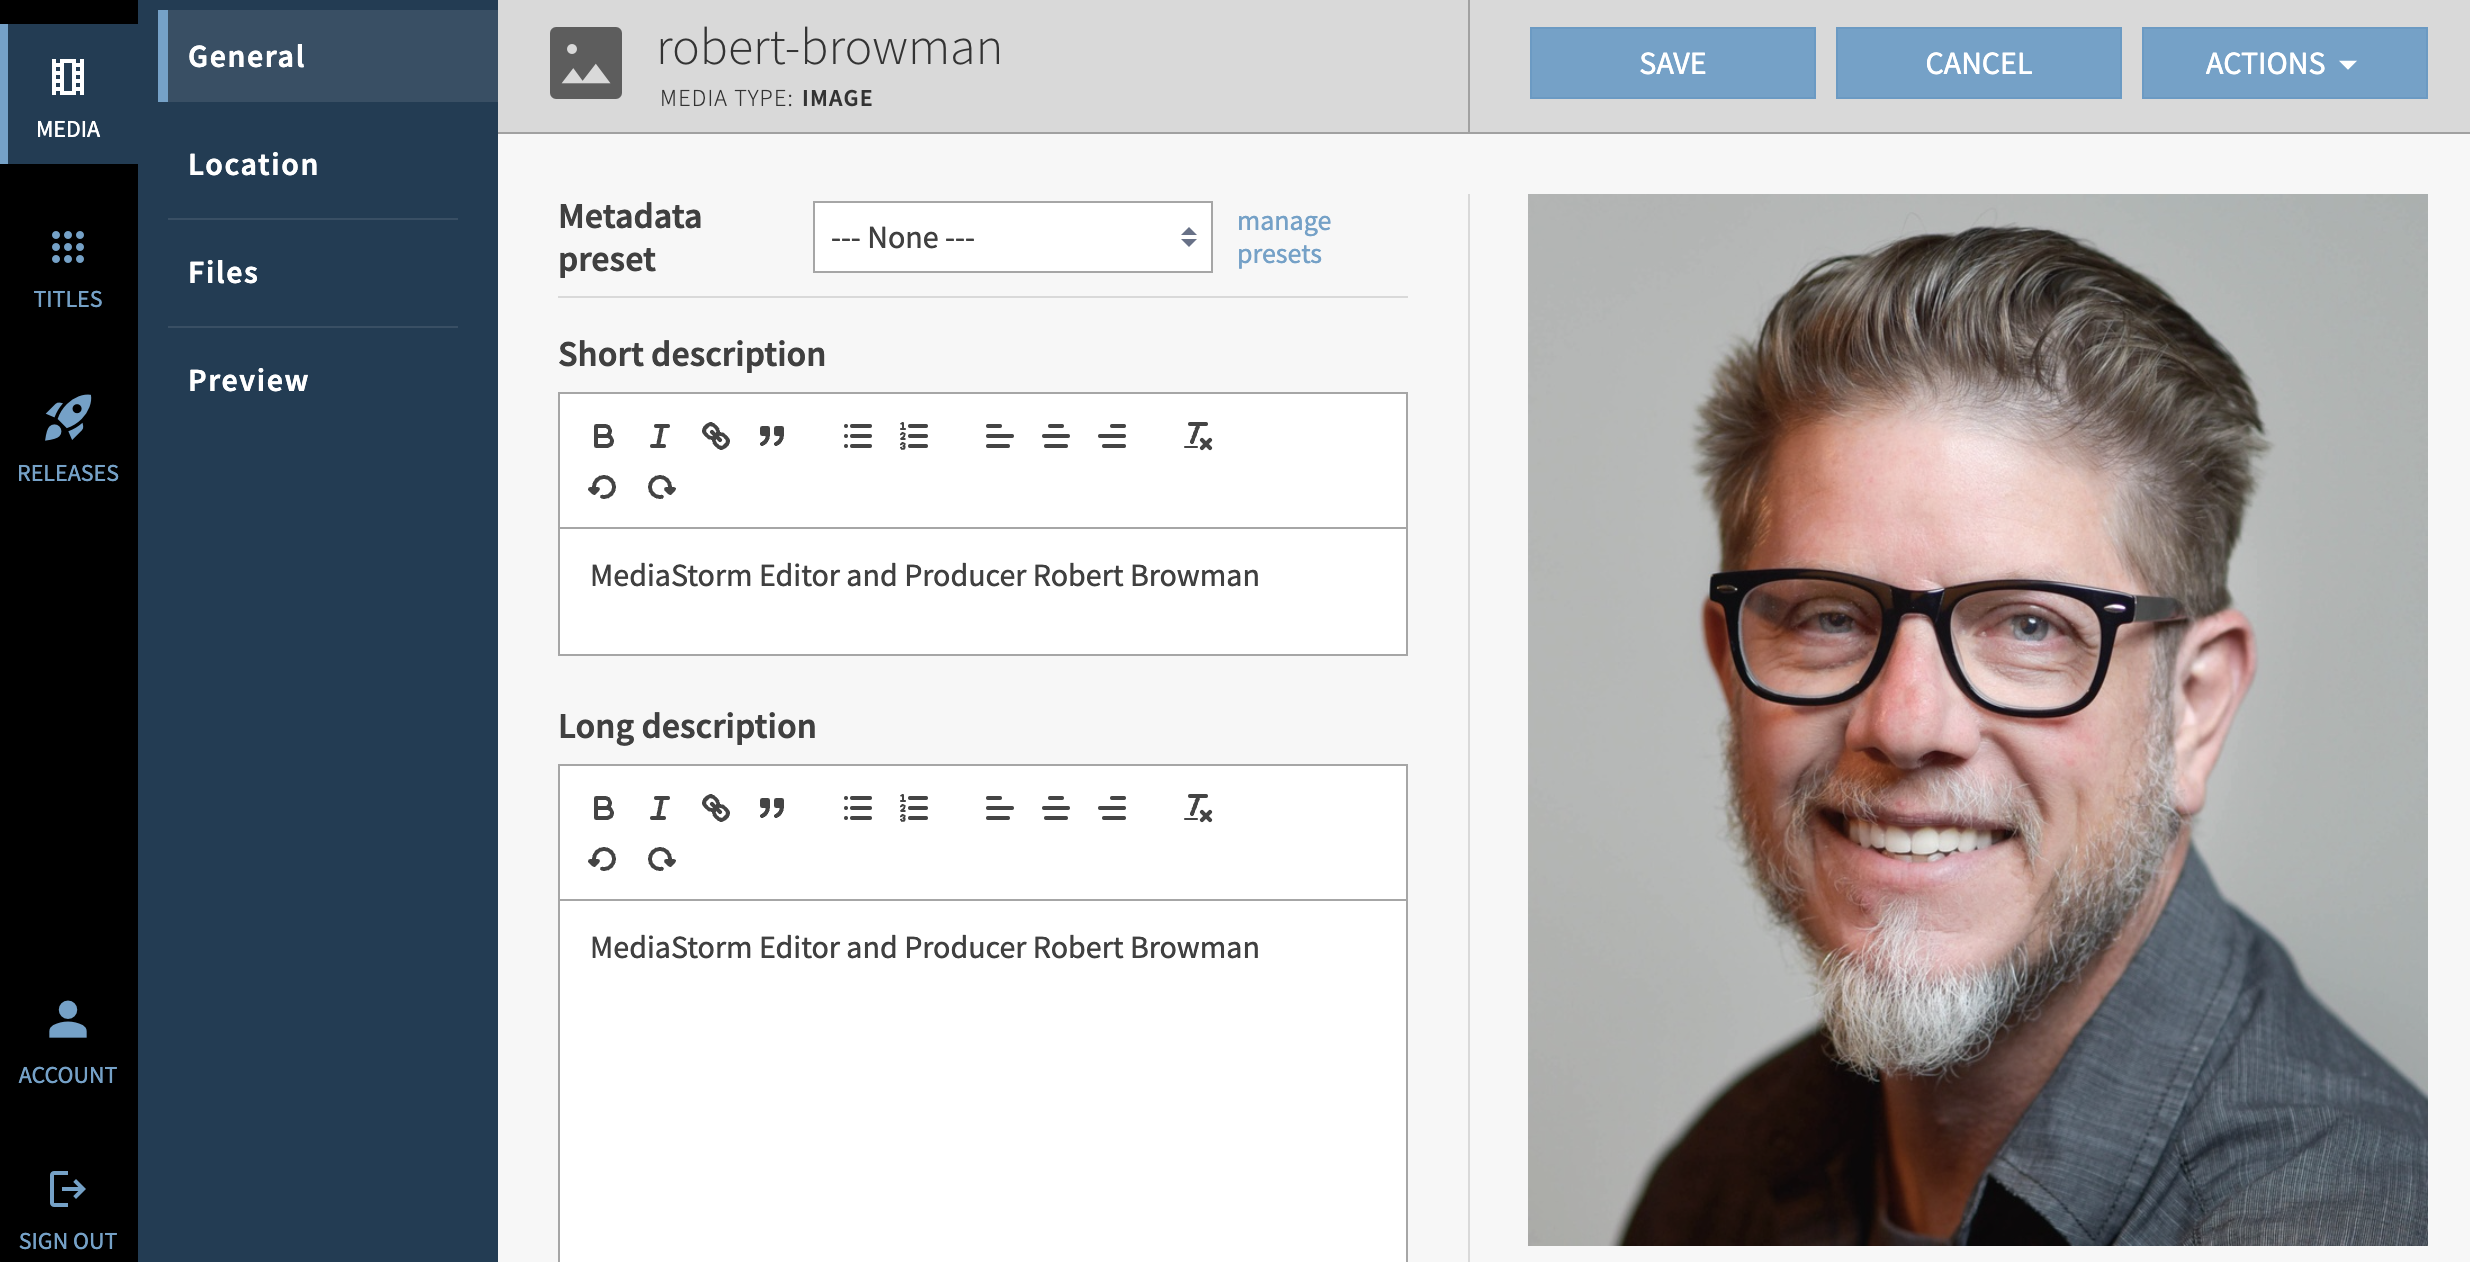Insert bulleted list in Short description
Viewport: 2470px width, 1262px height.
(x=857, y=436)
